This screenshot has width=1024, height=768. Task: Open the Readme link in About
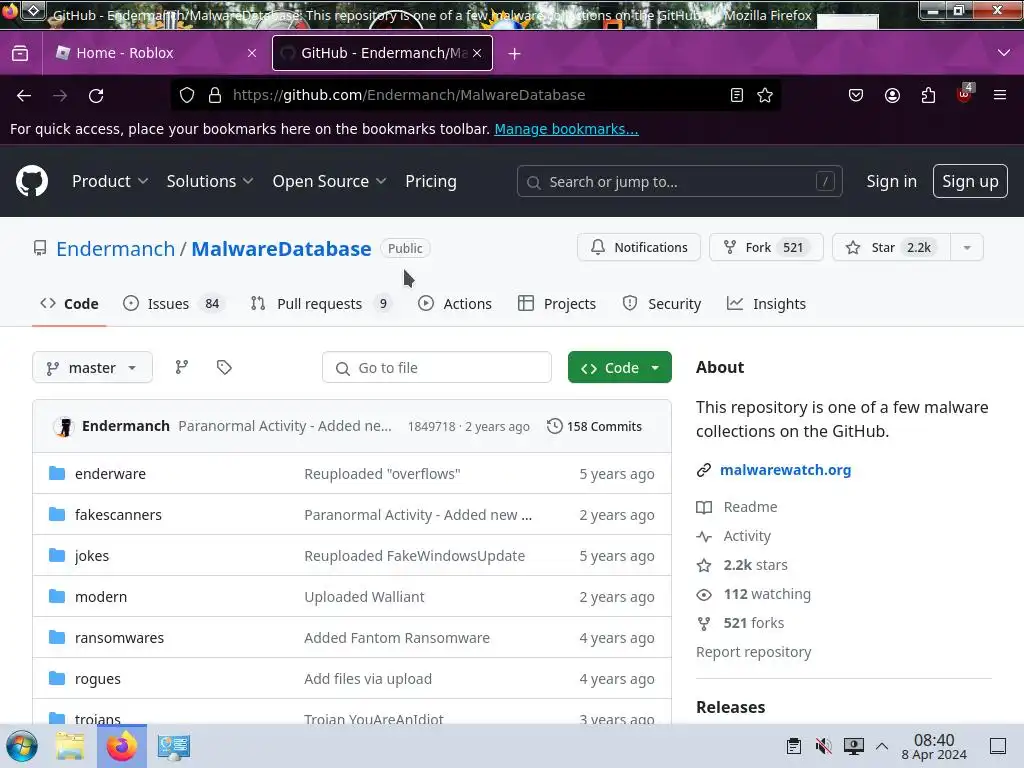coord(750,507)
